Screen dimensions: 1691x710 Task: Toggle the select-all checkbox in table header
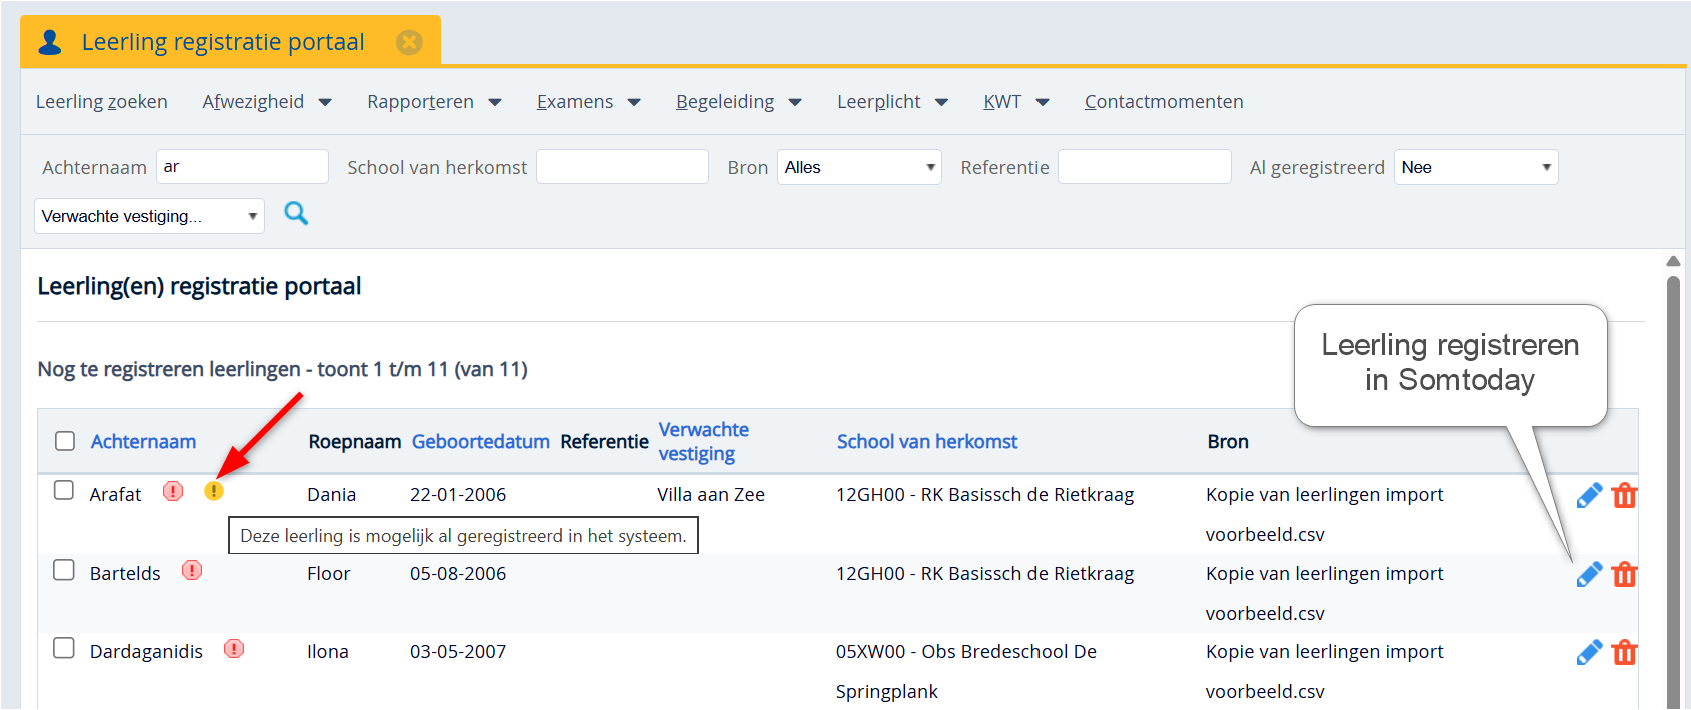[x=65, y=441]
